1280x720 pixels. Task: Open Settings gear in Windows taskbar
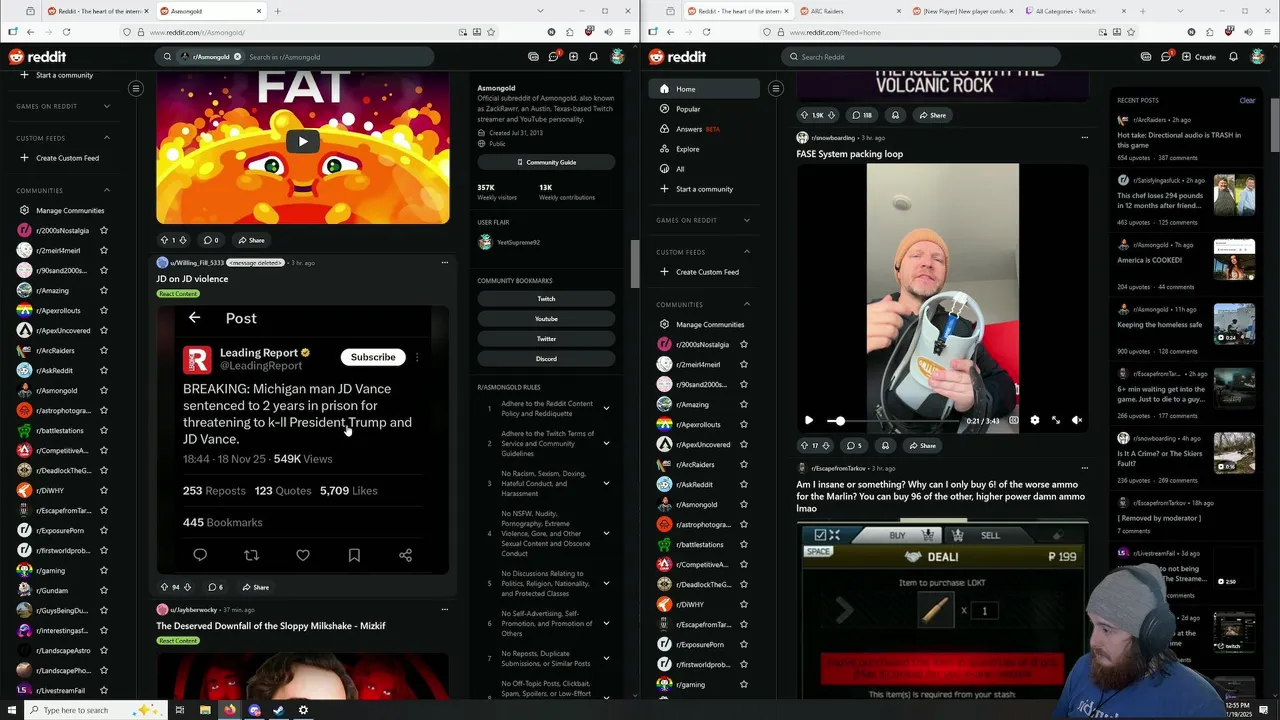tap(303, 710)
